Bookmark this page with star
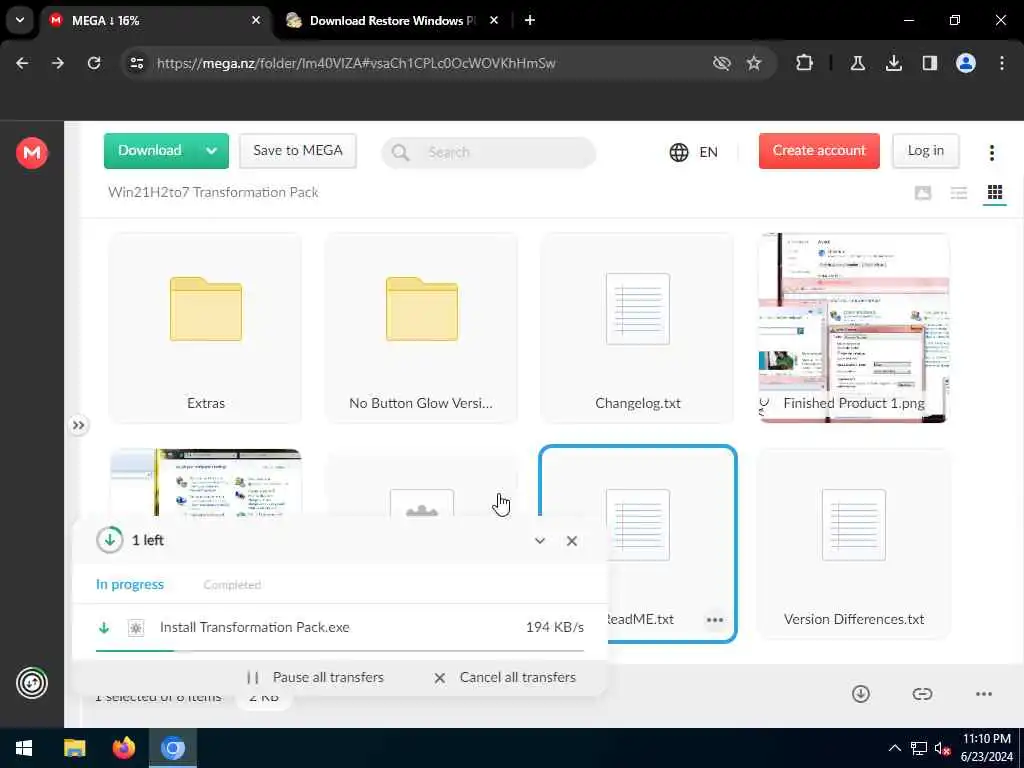Image resolution: width=1024 pixels, height=768 pixels. [x=754, y=63]
